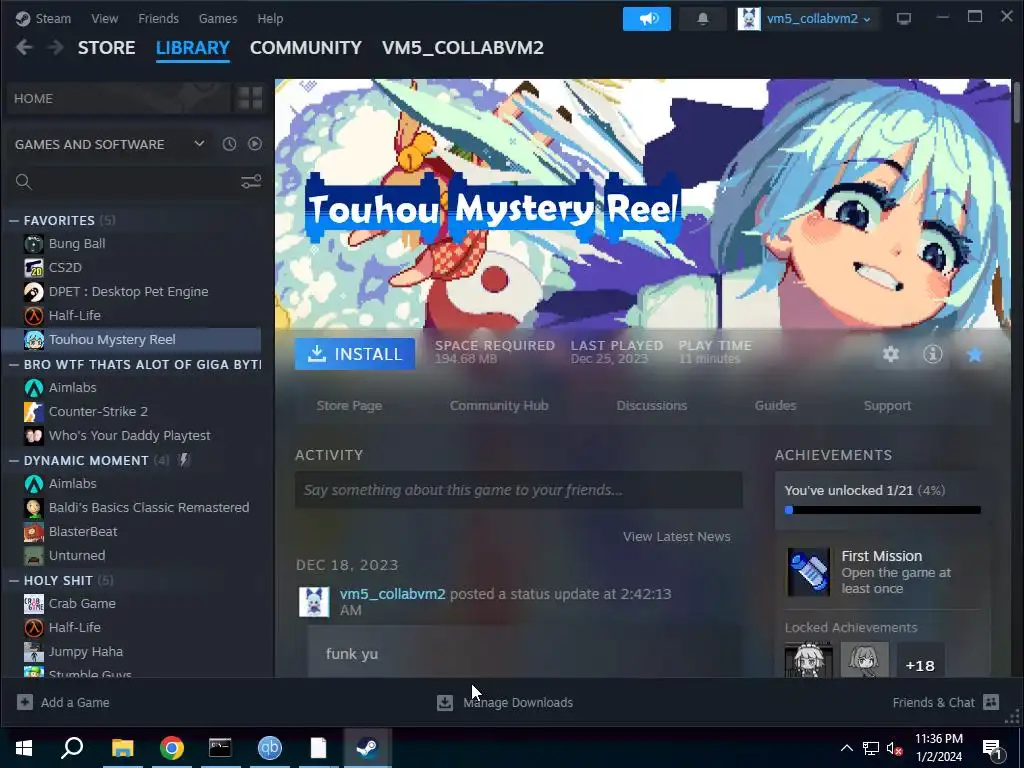
Task: Switch library to grid collections view
Action: [x=250, y=98]
